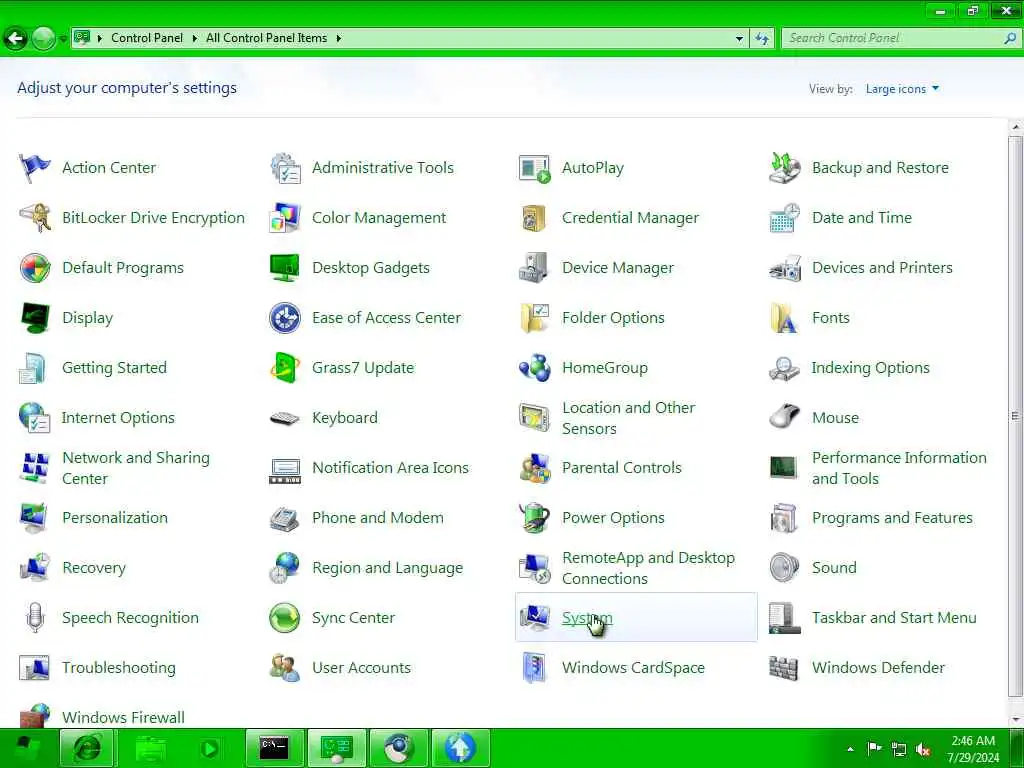Click the Back navigation button
This screenshot has height=768, width=1024.
coord(16,39)
